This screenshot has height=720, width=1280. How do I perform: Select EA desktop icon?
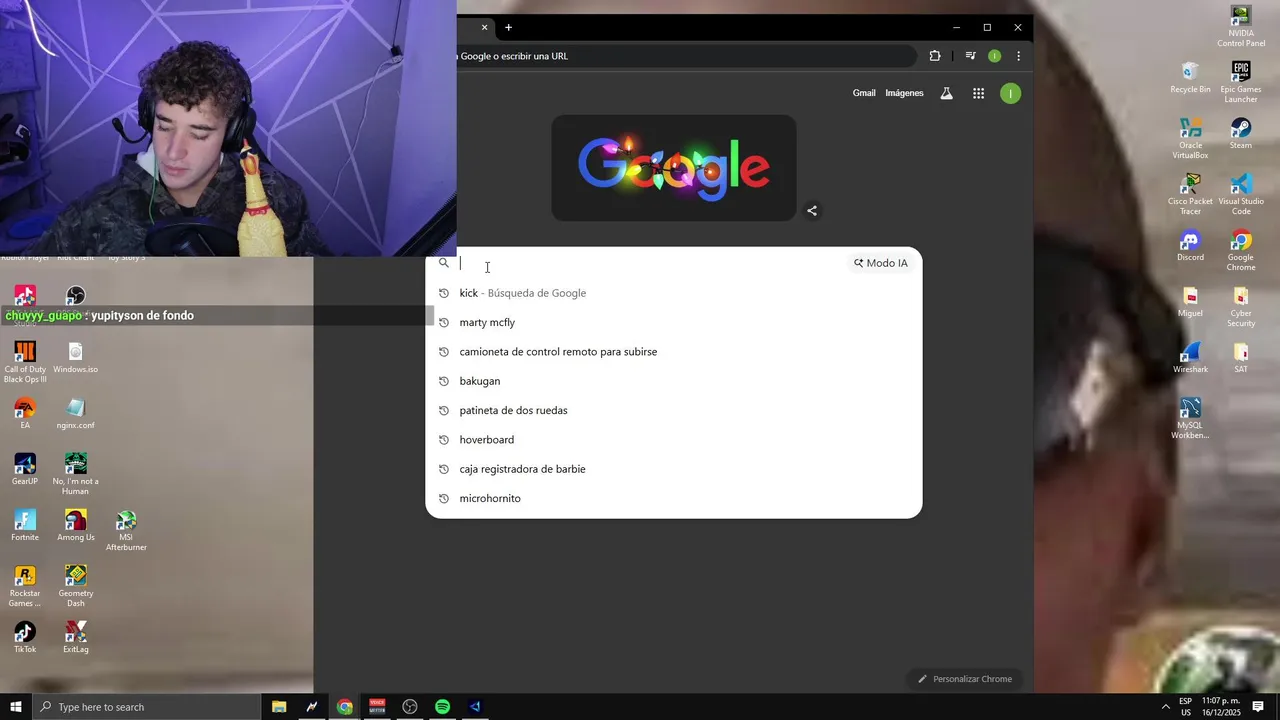pos(25,413)
